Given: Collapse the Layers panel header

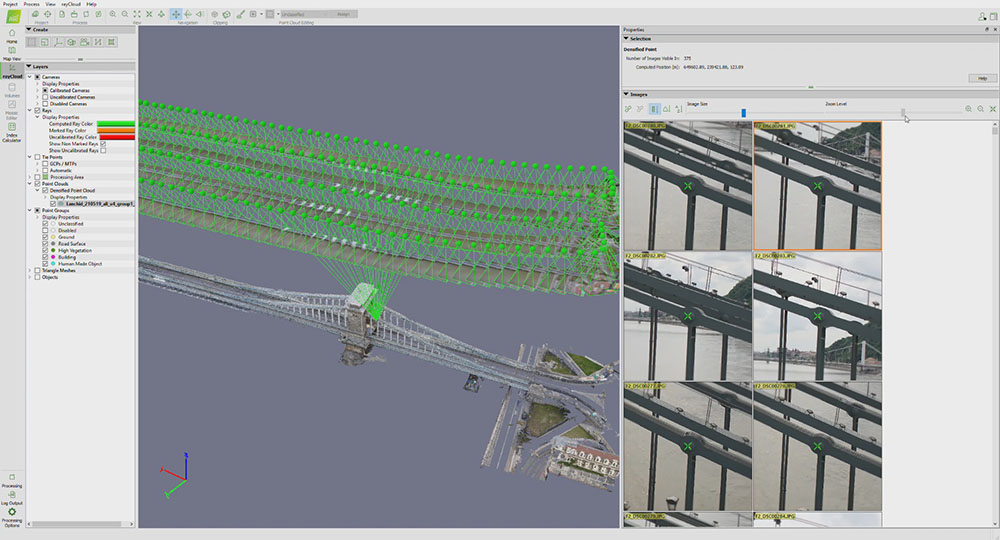Looking at the screenshot, I should (x=29, y=66).
